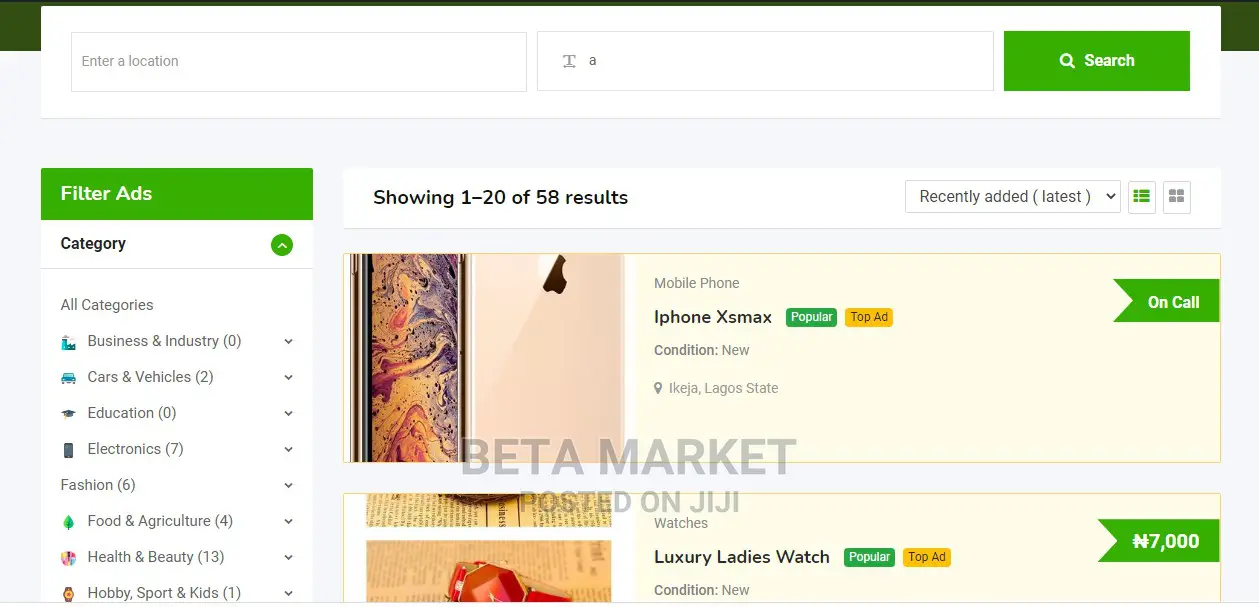Click the Cars & Vehicles car icon
The width and height of the screenshot is (1259, 607).
tap(68, 378)
